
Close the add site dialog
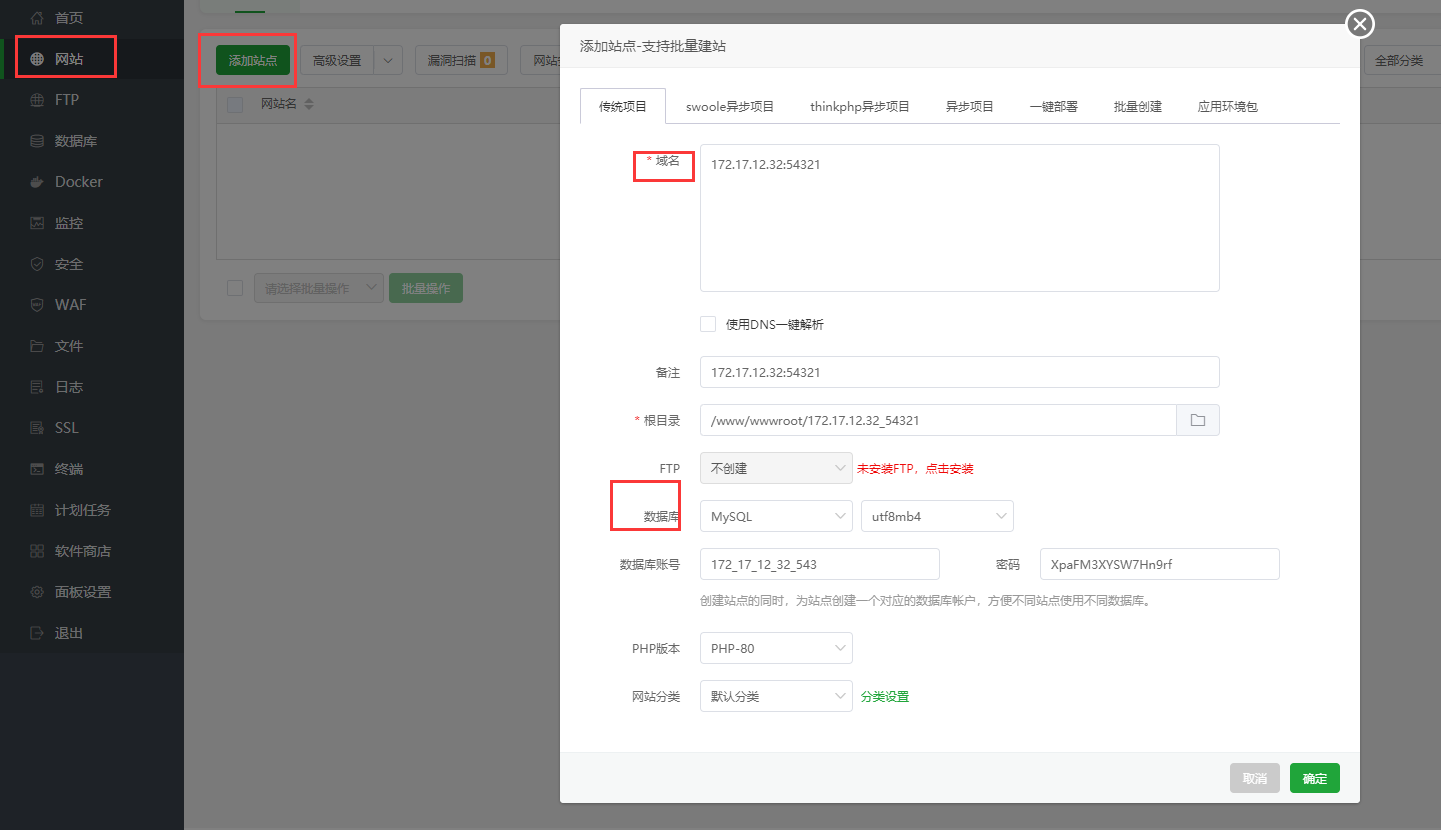(x=1360, y=24)
